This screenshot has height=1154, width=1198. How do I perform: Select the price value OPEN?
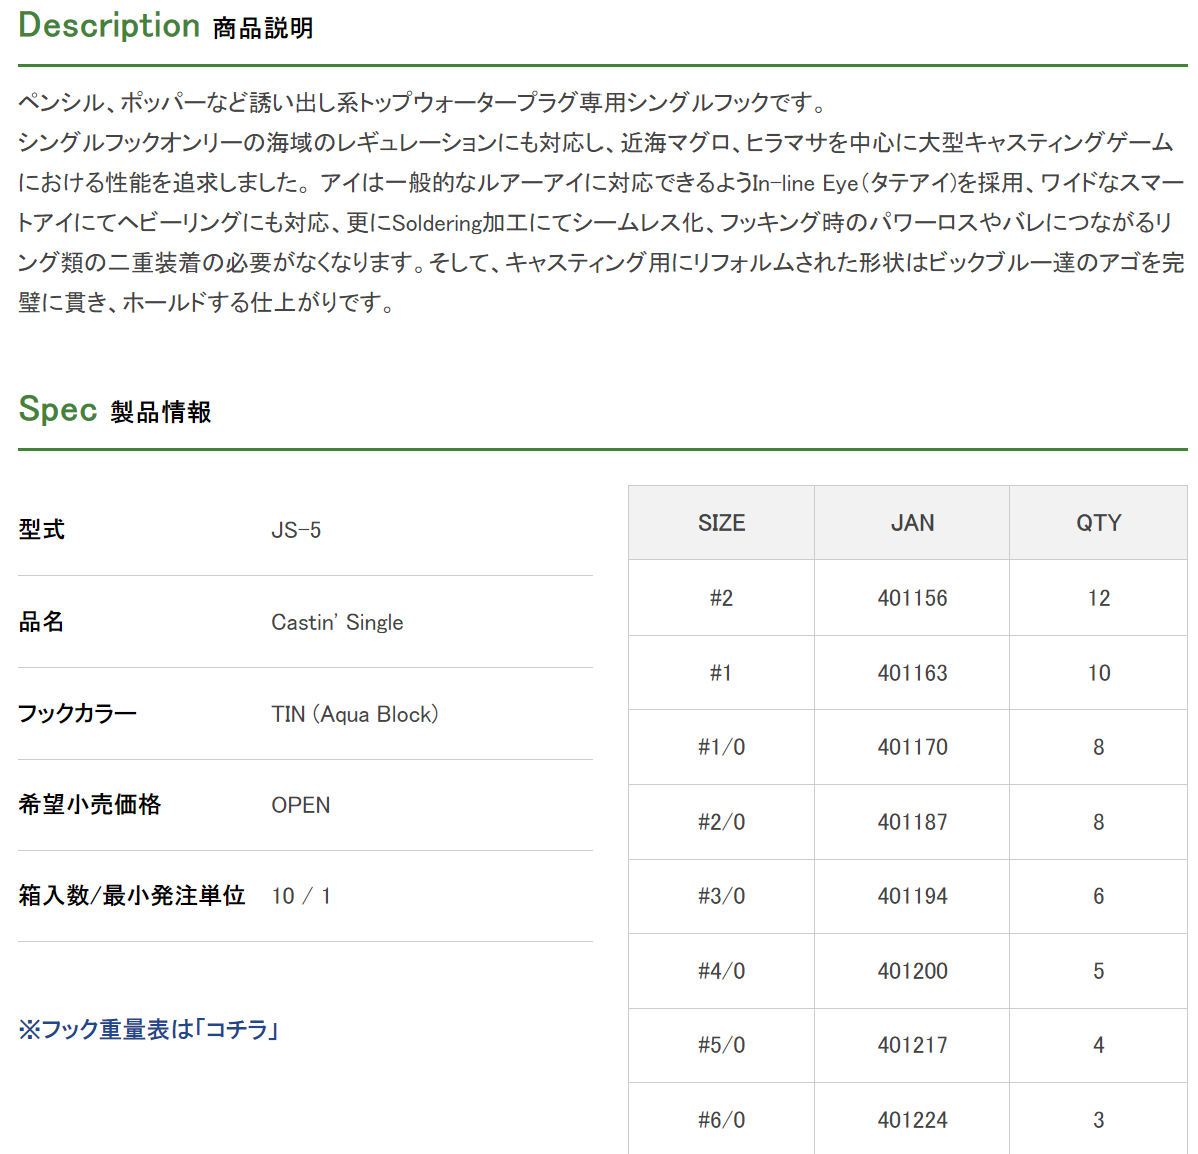tap(301, 805)
